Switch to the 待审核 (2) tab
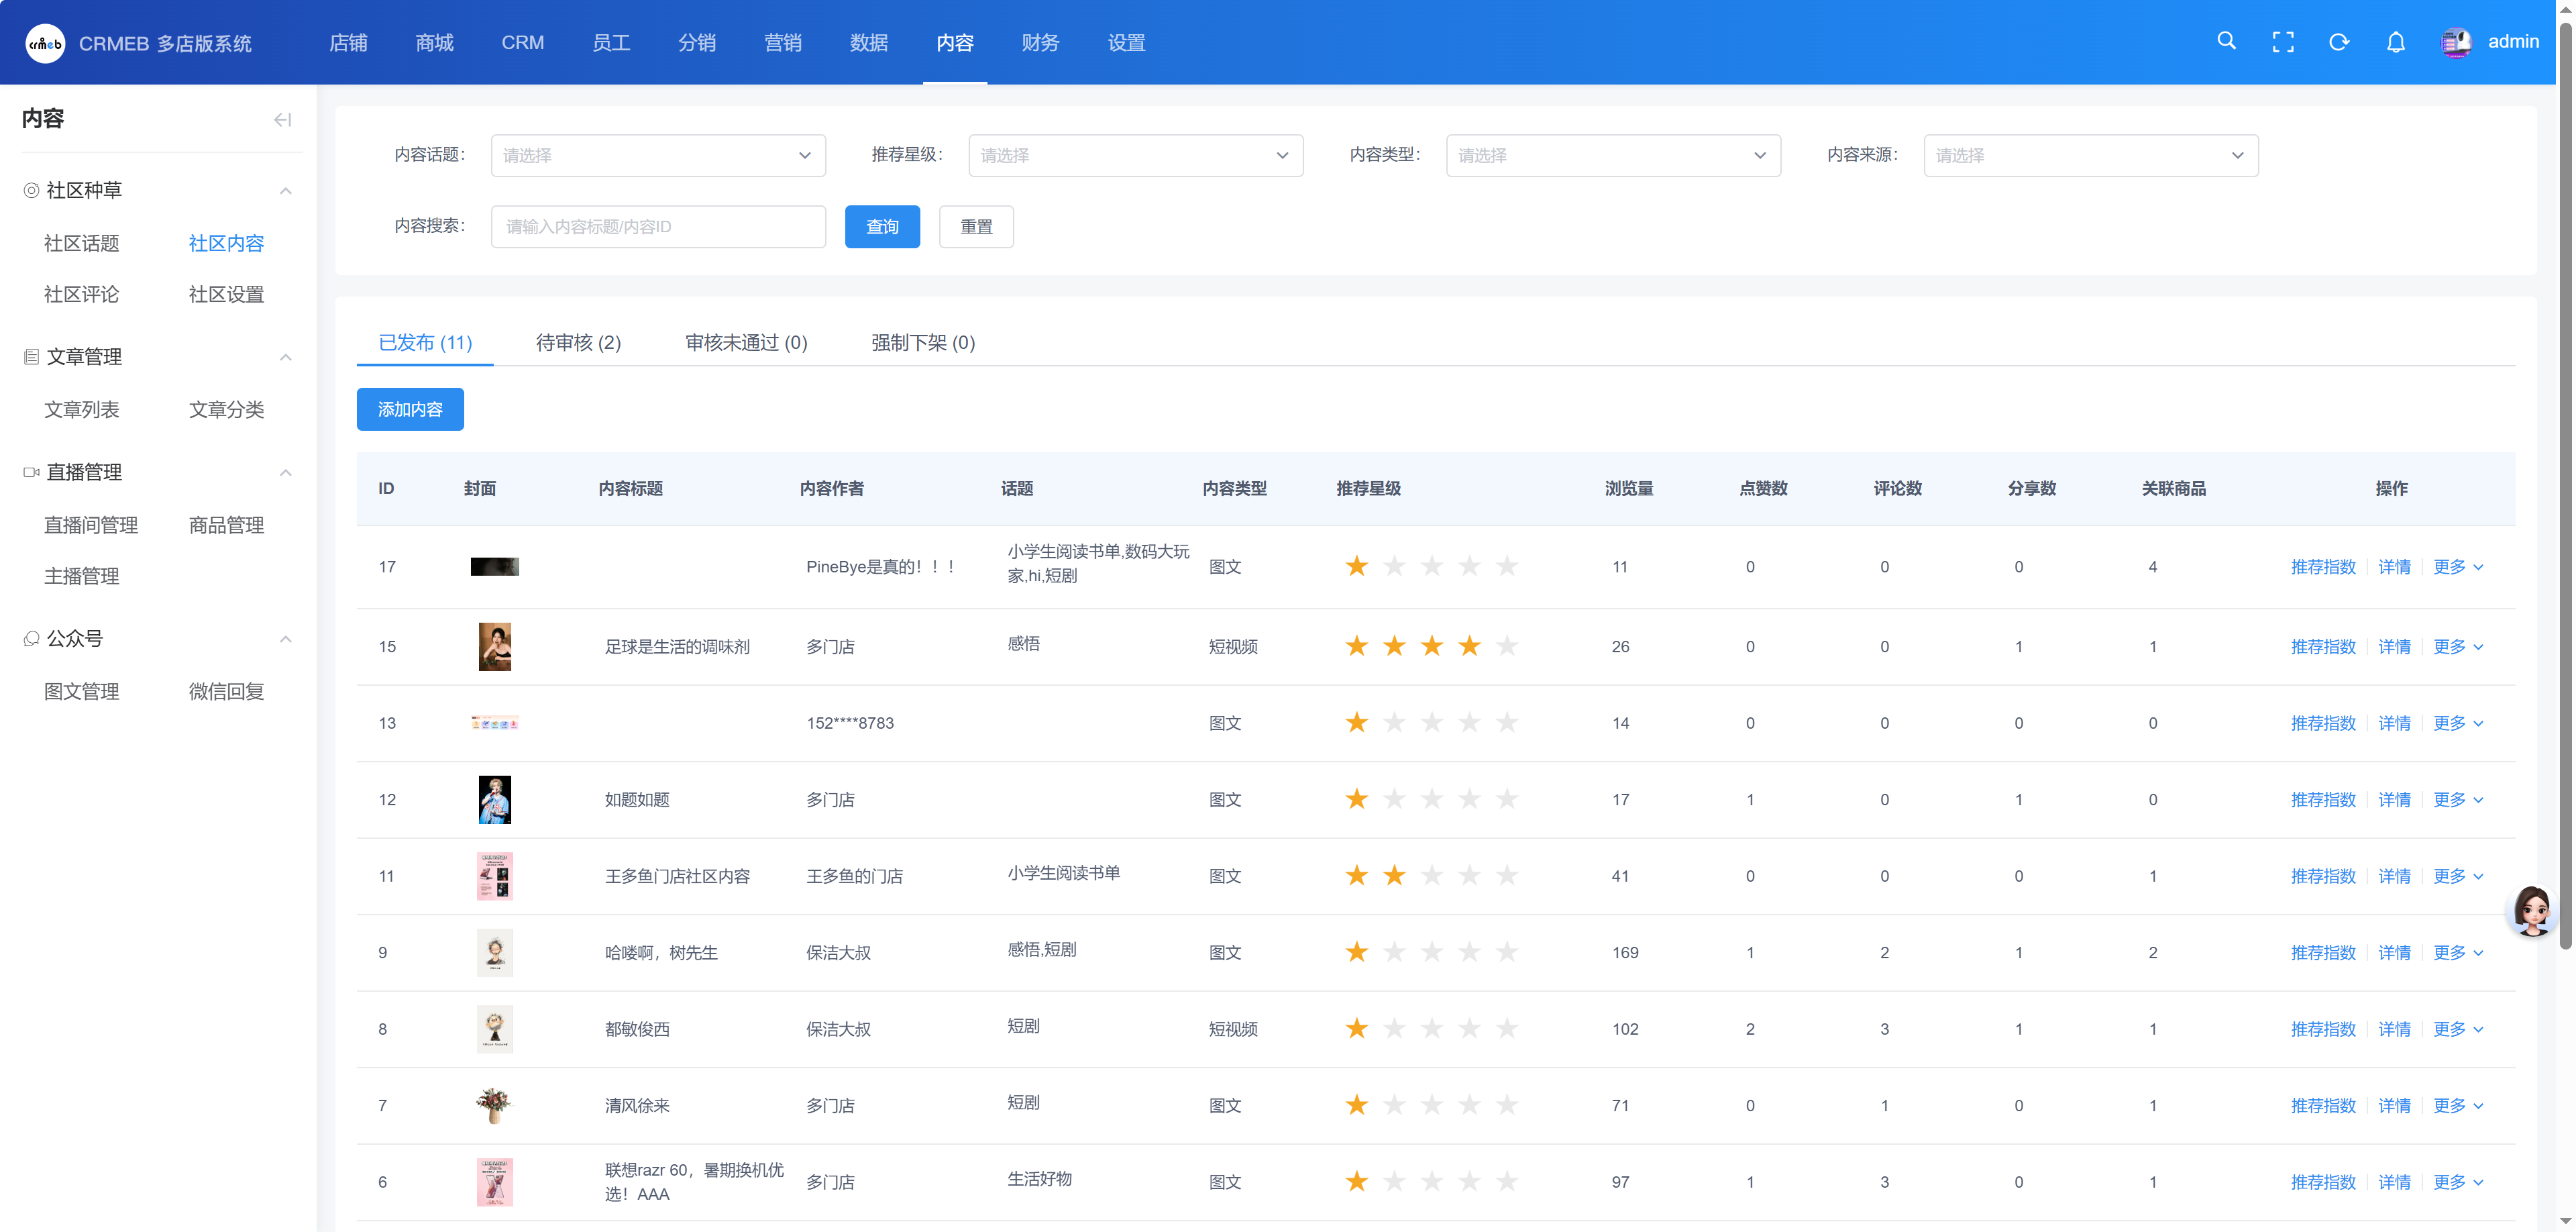This screenshot has height=1232, width=2576. (578, 343)
